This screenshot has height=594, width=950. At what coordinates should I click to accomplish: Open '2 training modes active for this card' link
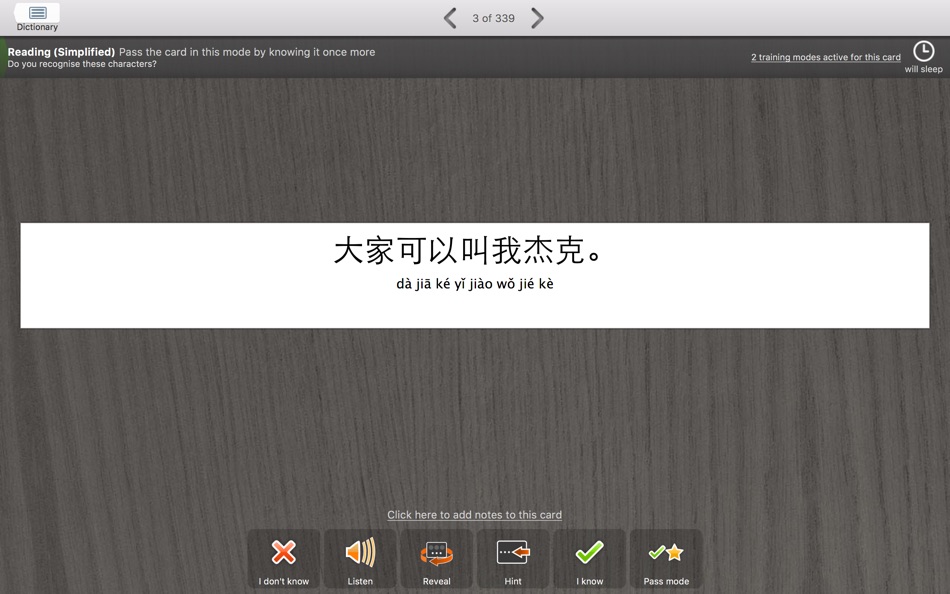(826, 57)
